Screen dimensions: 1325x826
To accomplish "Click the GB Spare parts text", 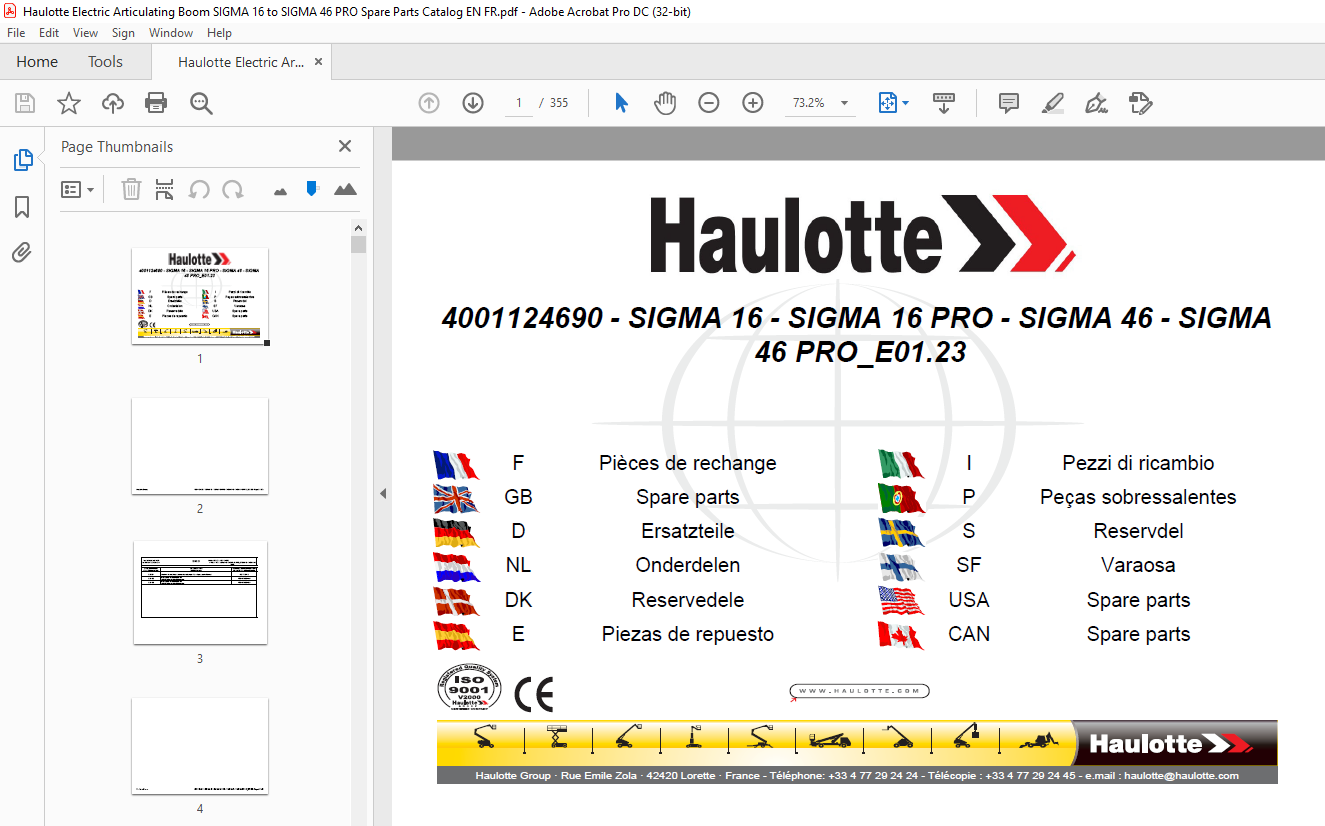I will tap(688, 497).
